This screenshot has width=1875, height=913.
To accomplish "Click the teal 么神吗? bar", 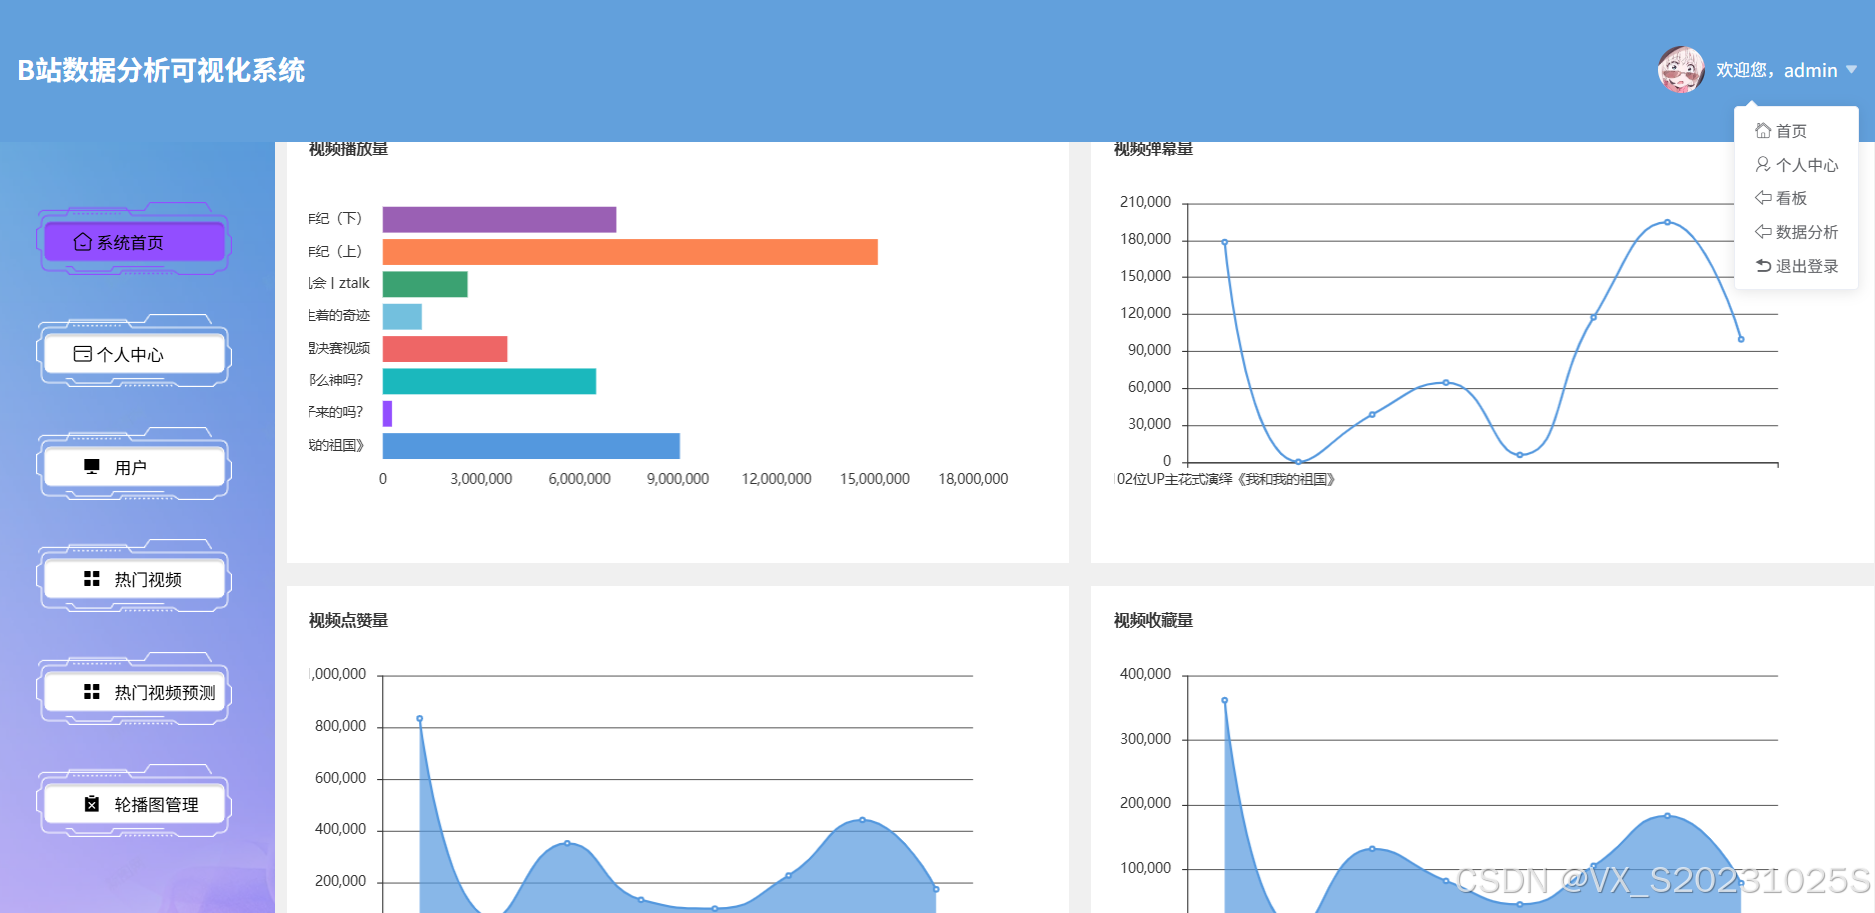I will (x=489, y=381).
